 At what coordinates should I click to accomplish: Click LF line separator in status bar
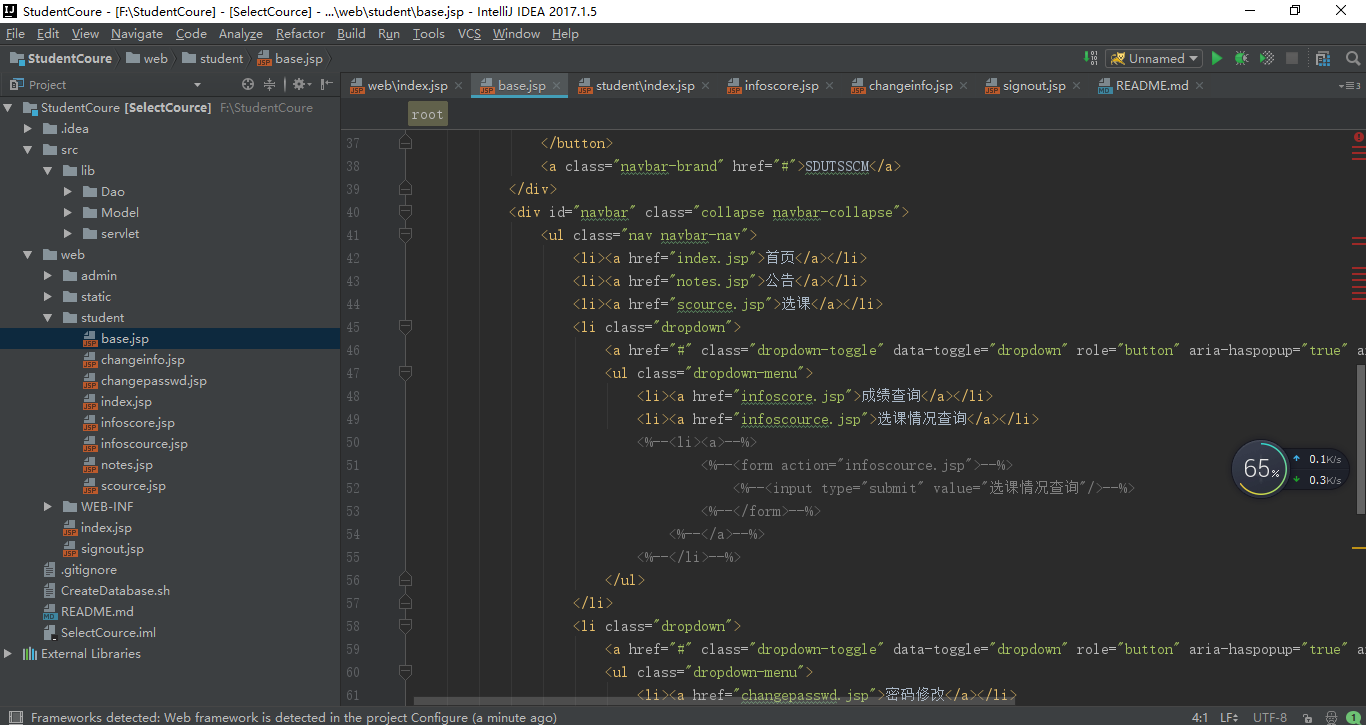tap(1229, 717)
